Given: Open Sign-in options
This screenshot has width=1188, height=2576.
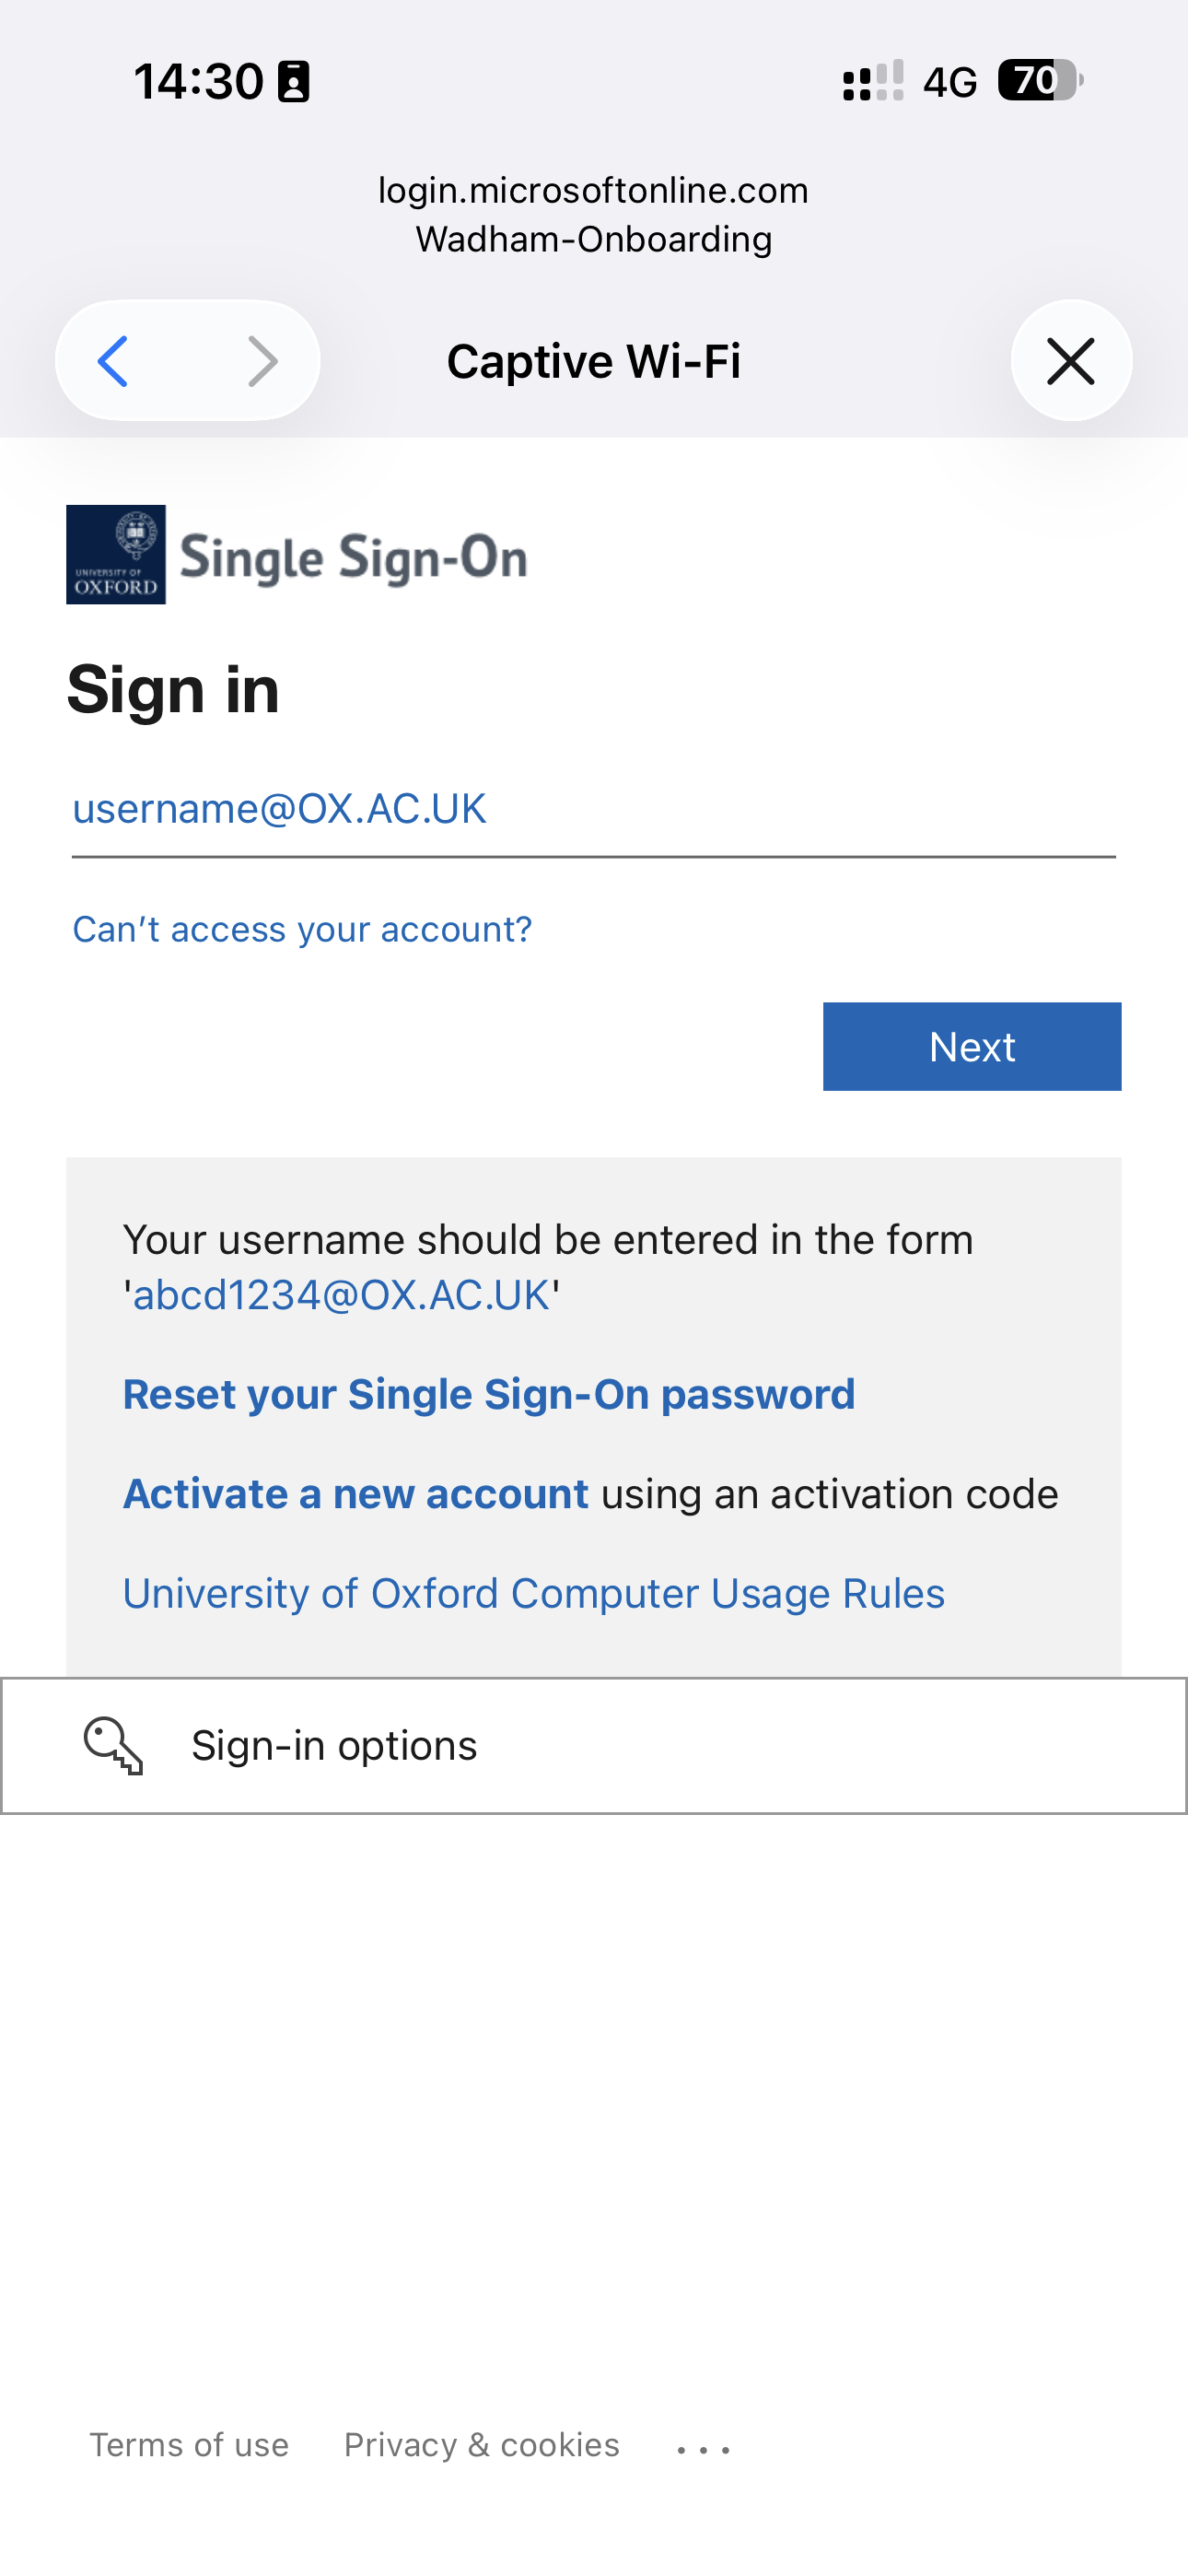Looking at the screenshot, I should pos(334,1745).
